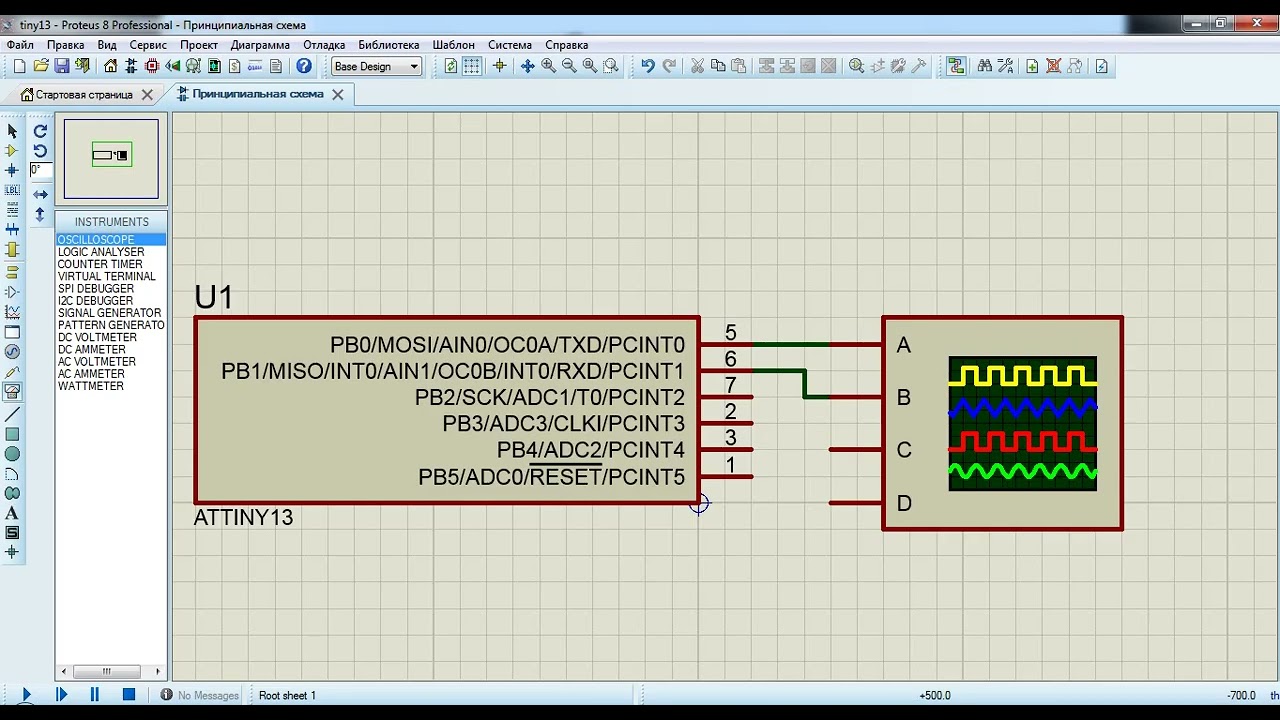Go to the Home page icon

pos(110,66)
